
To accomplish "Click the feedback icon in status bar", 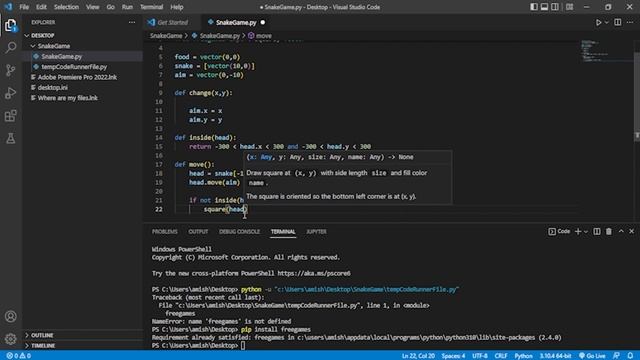I will coord(616,356).
